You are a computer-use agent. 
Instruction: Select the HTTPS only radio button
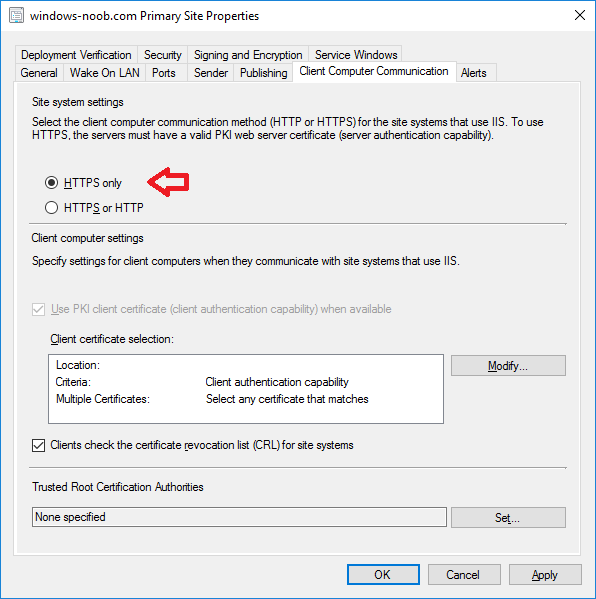[x=52, y=183]
